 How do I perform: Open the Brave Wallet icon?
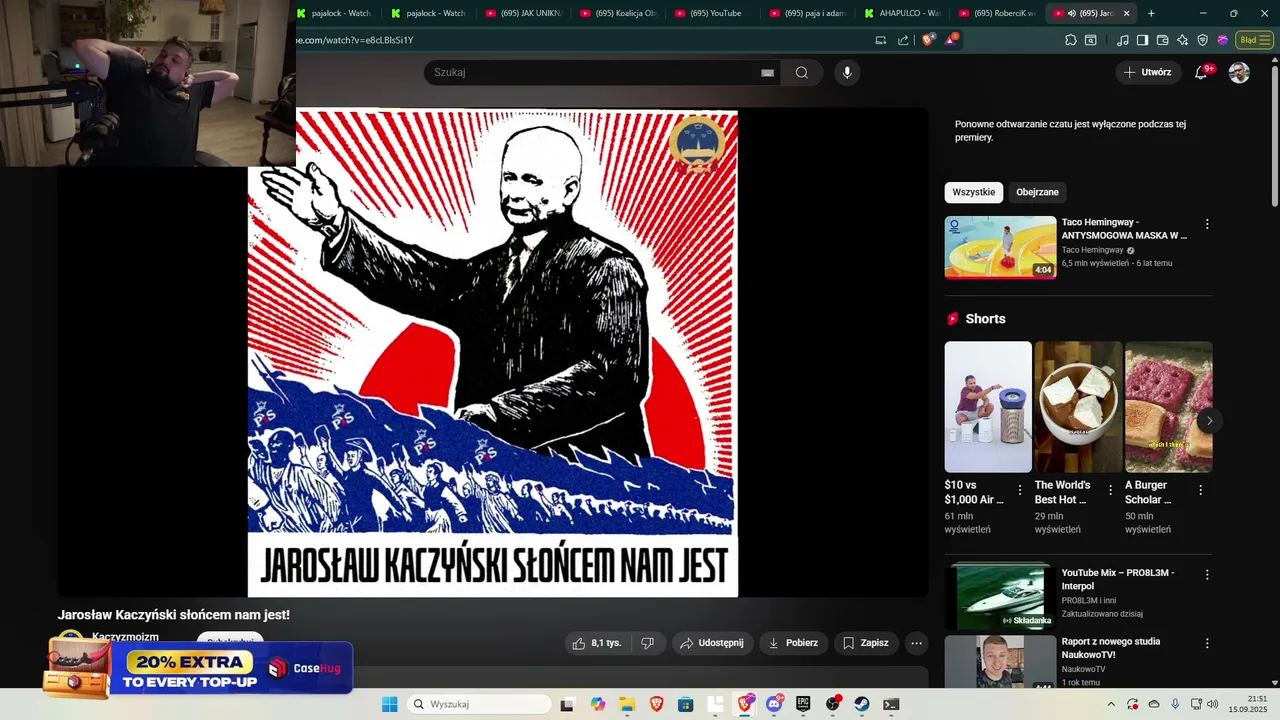coord(1163,40)
